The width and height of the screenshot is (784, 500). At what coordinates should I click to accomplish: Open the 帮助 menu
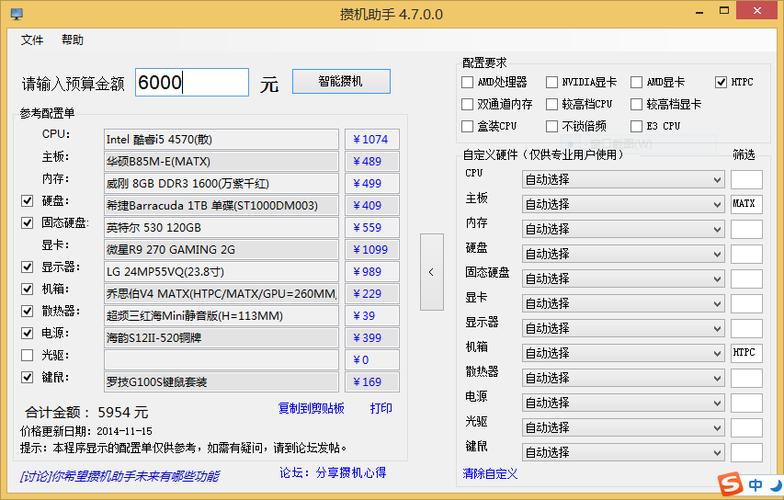pyautogui.click(x=72, y=40)
